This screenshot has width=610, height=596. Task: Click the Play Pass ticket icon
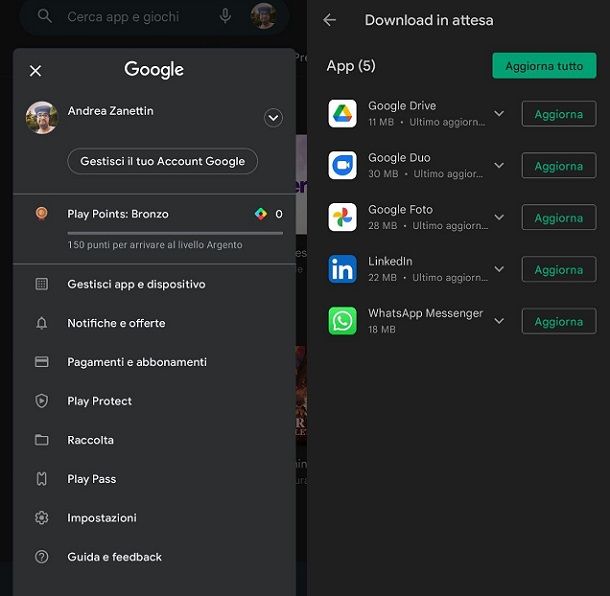click(42, 479)
